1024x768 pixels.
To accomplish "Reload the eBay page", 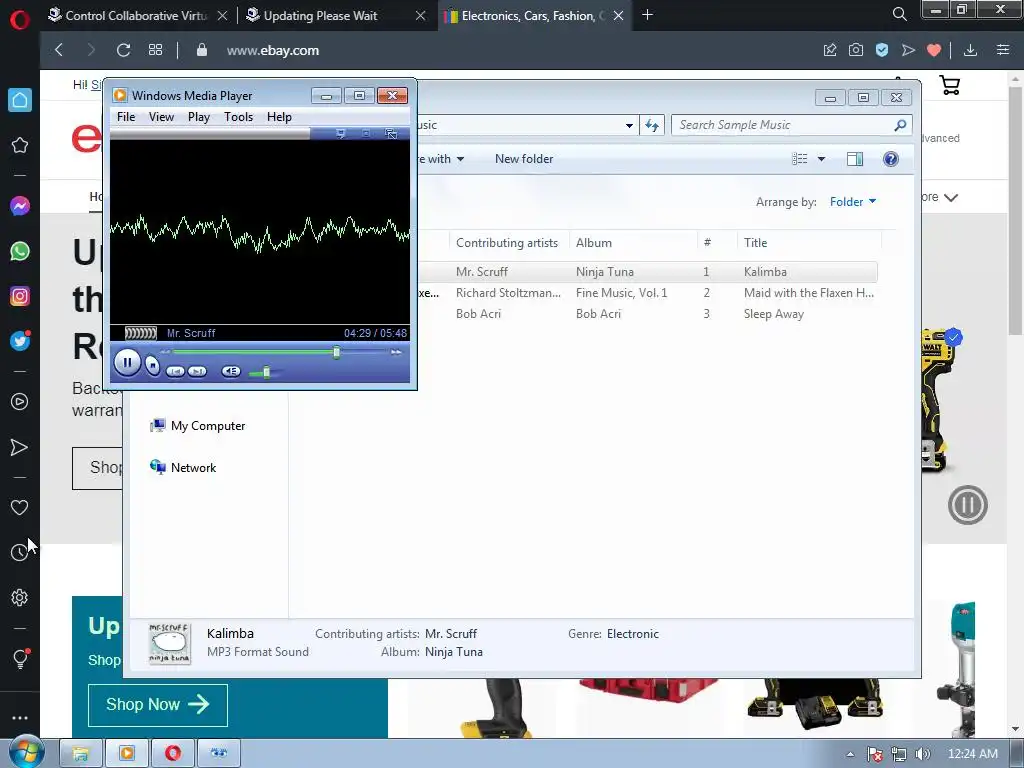I will (123, 50).
